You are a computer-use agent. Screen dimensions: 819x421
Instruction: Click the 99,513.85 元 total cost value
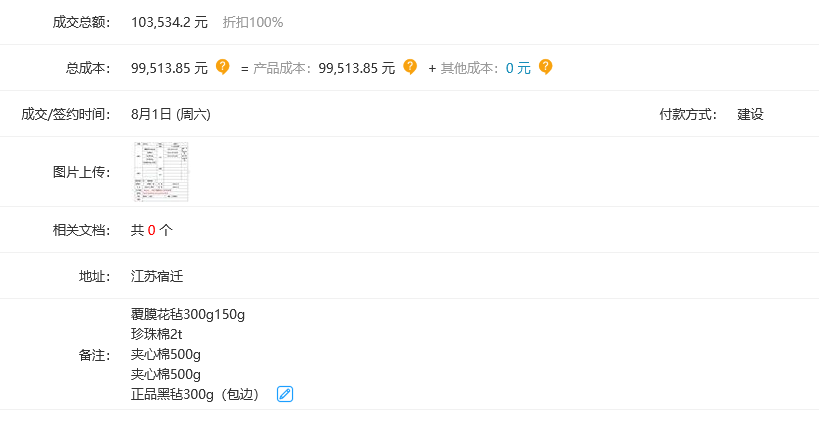coord(169,68)
